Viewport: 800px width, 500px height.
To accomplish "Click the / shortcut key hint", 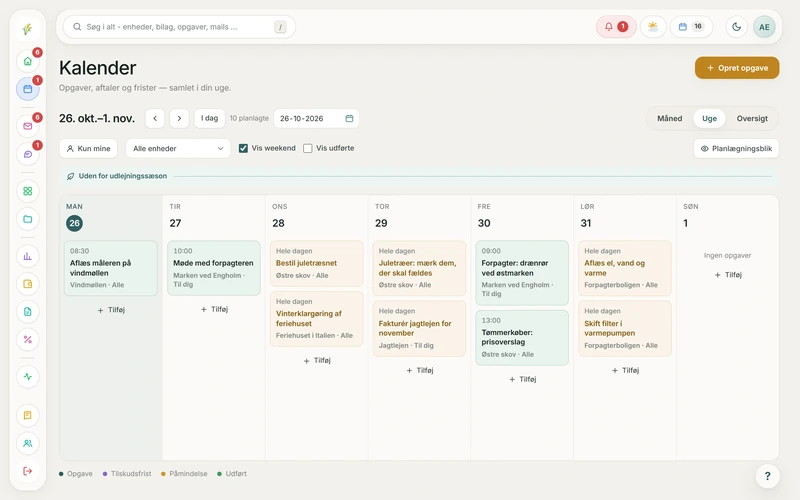I will [280, 27].
